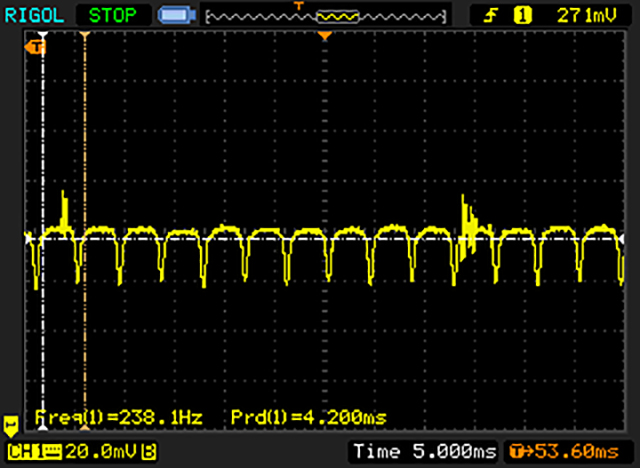
Task: Click the green STOP run status
Action: [x=113, y=15]
